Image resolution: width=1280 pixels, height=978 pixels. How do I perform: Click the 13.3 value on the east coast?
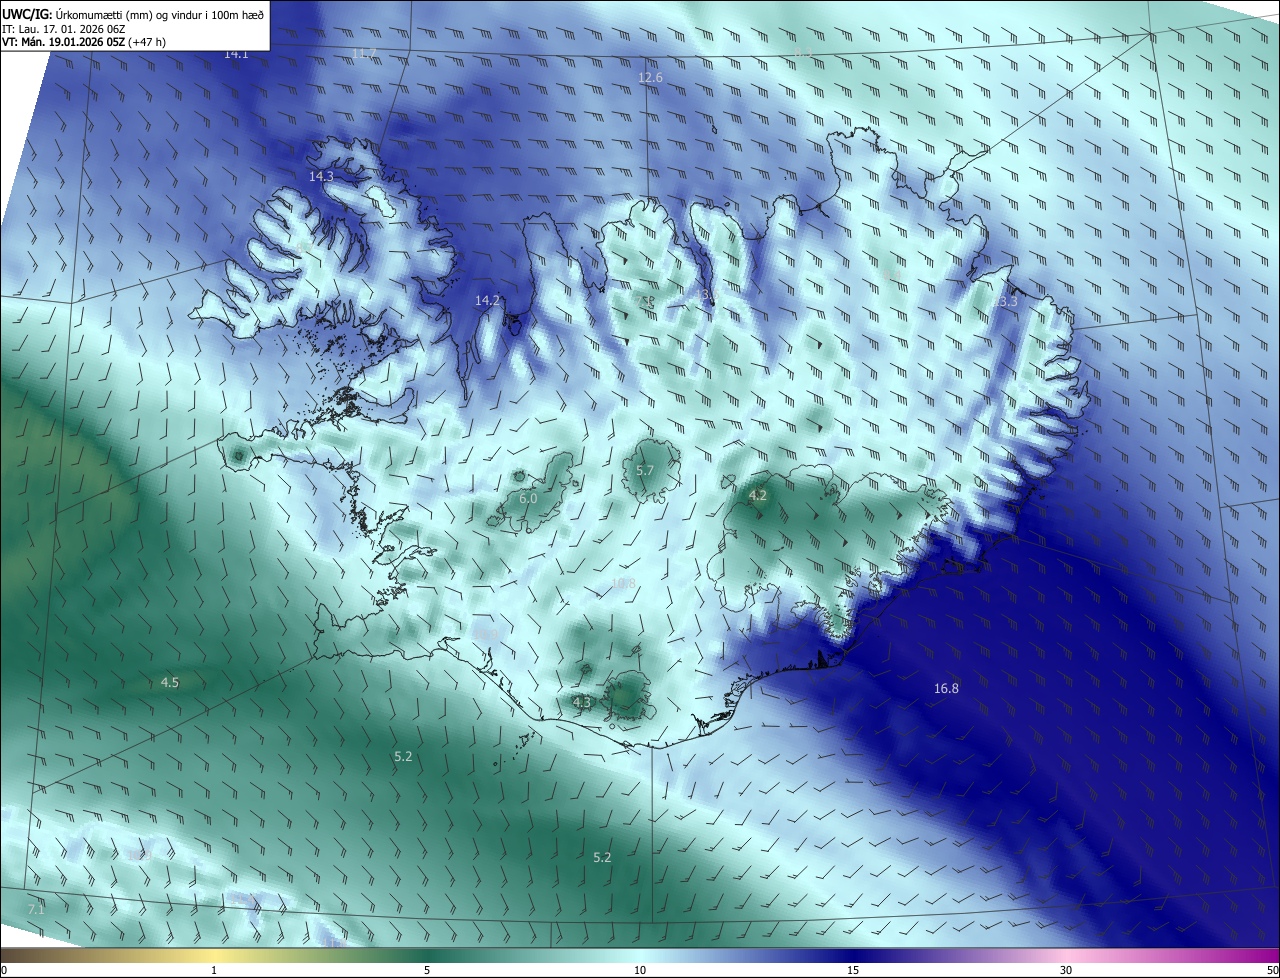tap(1007, 301)
